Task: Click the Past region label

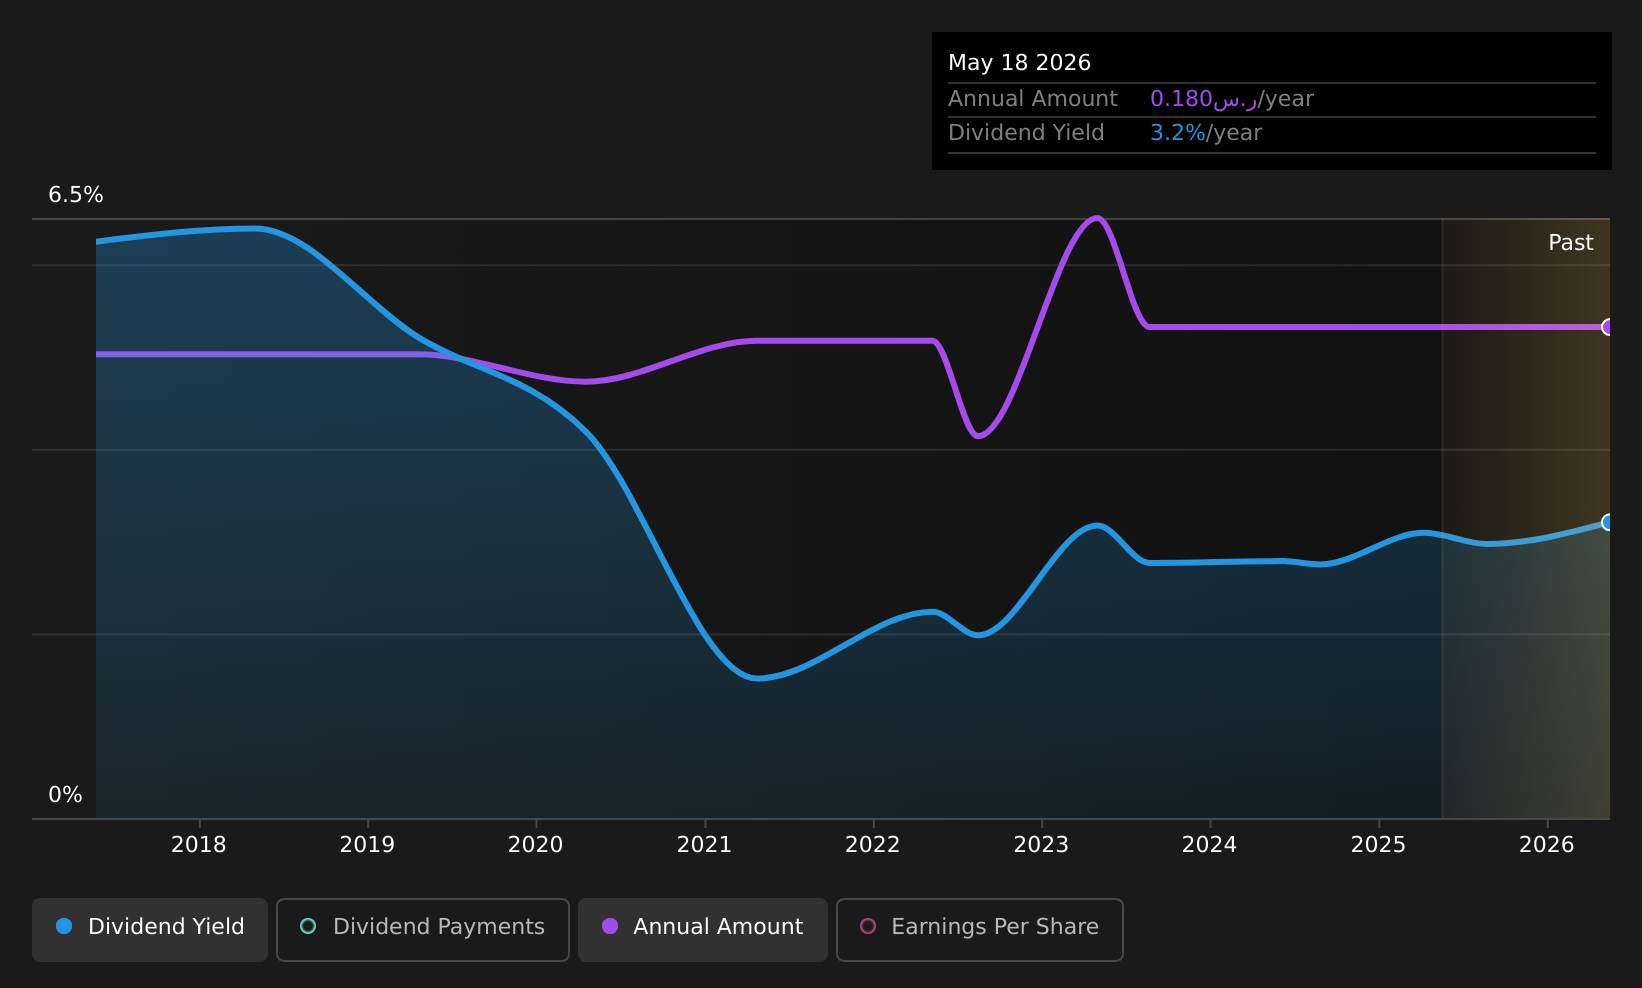Action: click(1571, 243)
